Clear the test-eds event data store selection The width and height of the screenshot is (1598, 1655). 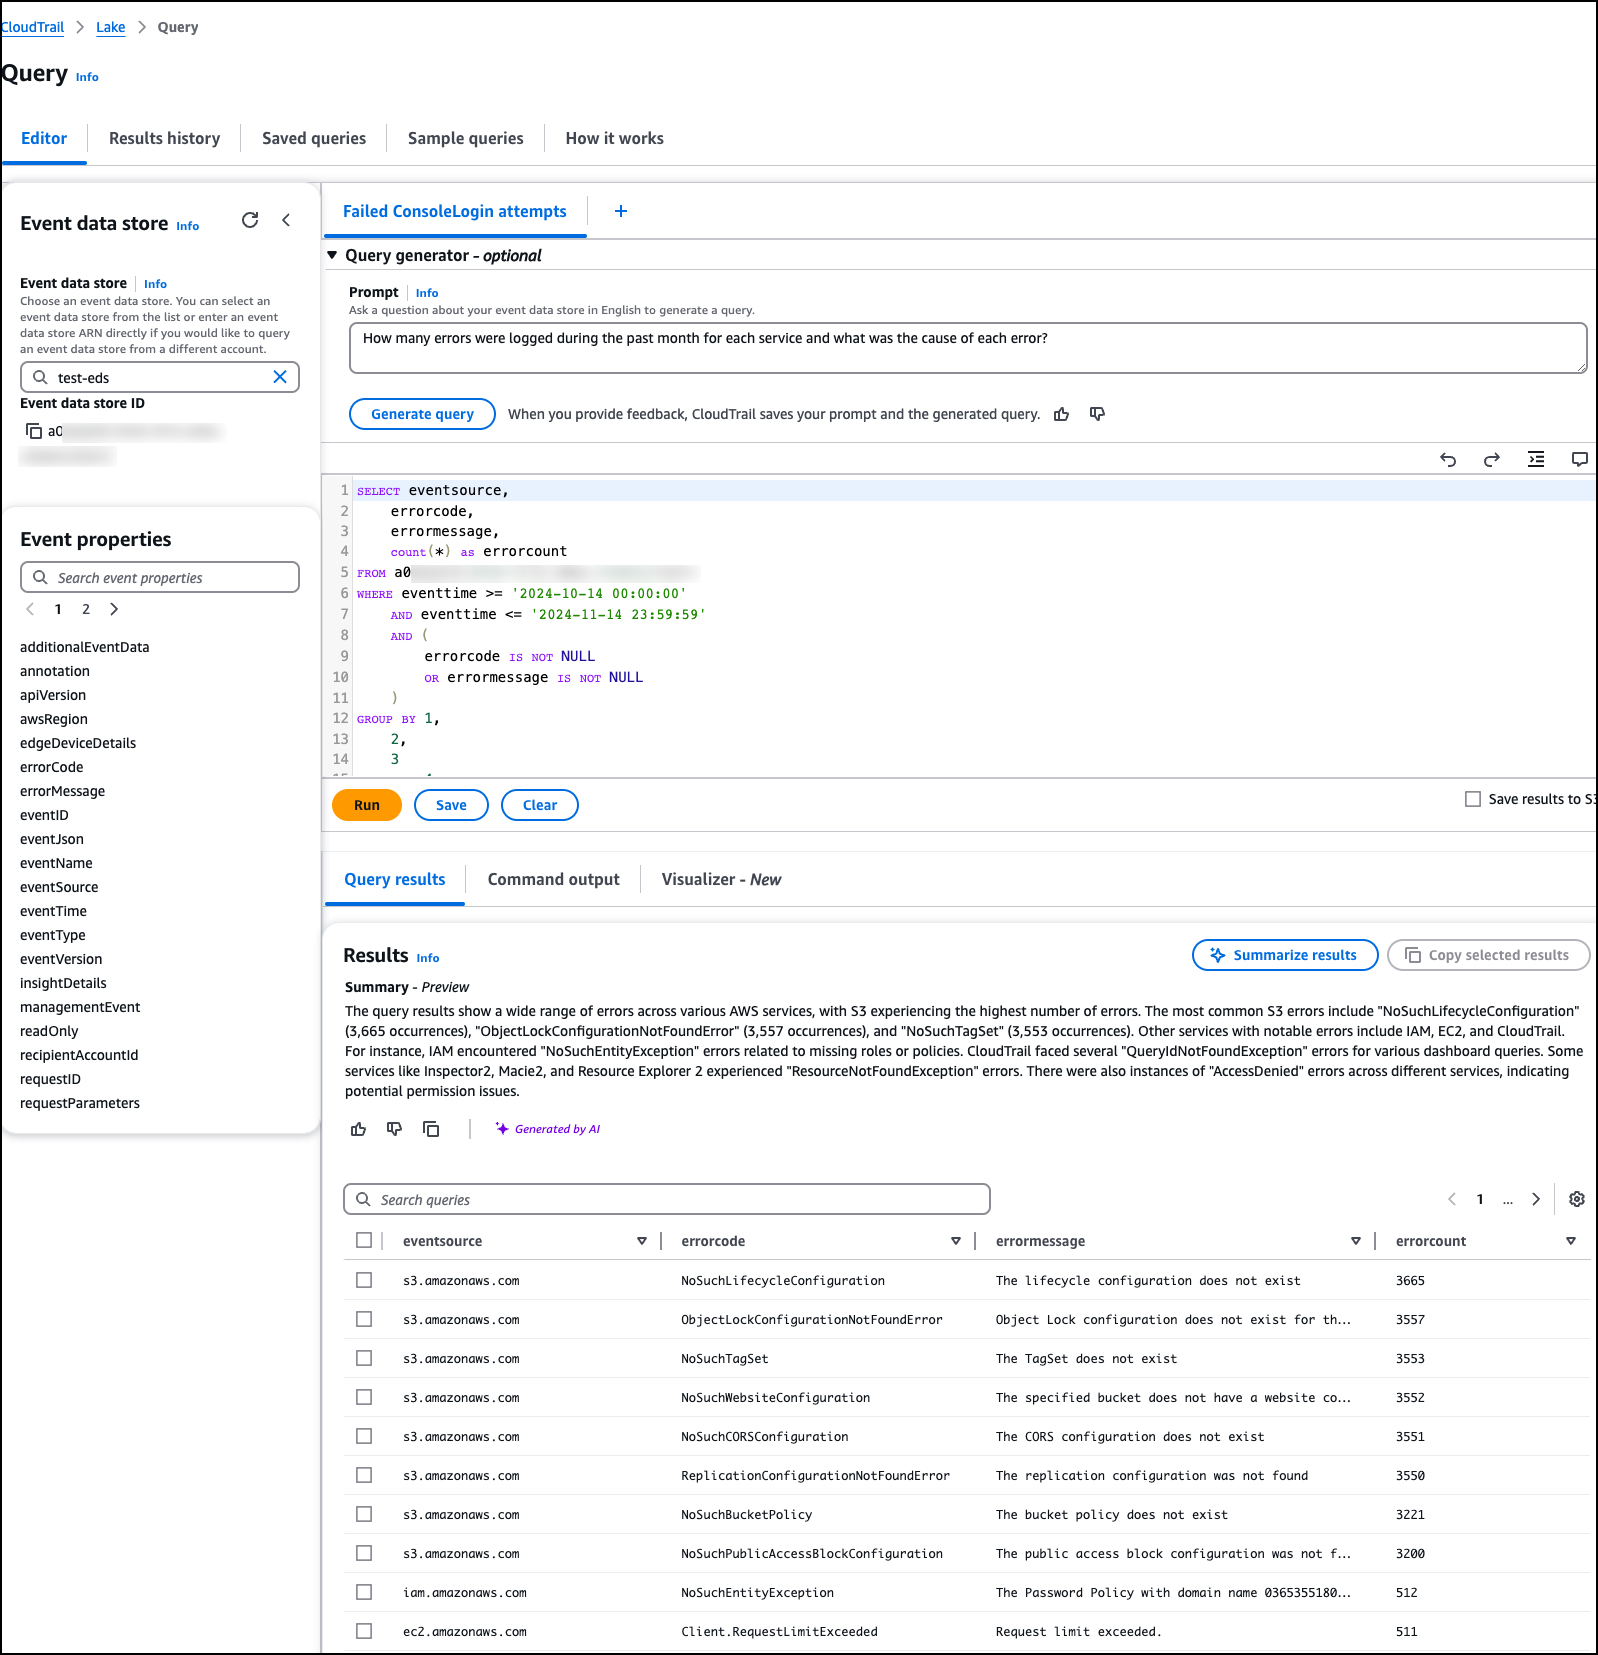point(280,377)
